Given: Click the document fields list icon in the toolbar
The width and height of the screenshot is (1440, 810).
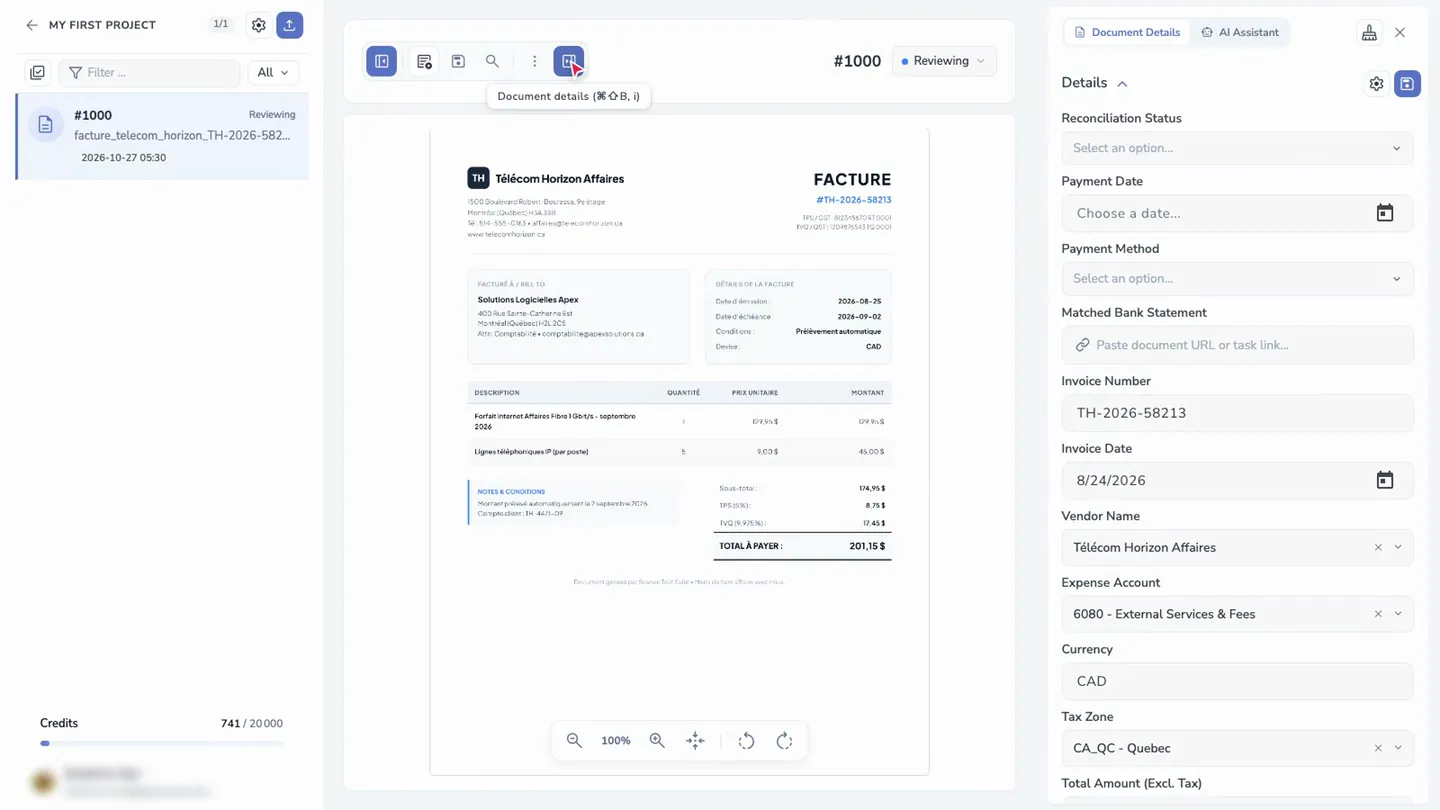Looking at the screenshot, I should (424, 61).
